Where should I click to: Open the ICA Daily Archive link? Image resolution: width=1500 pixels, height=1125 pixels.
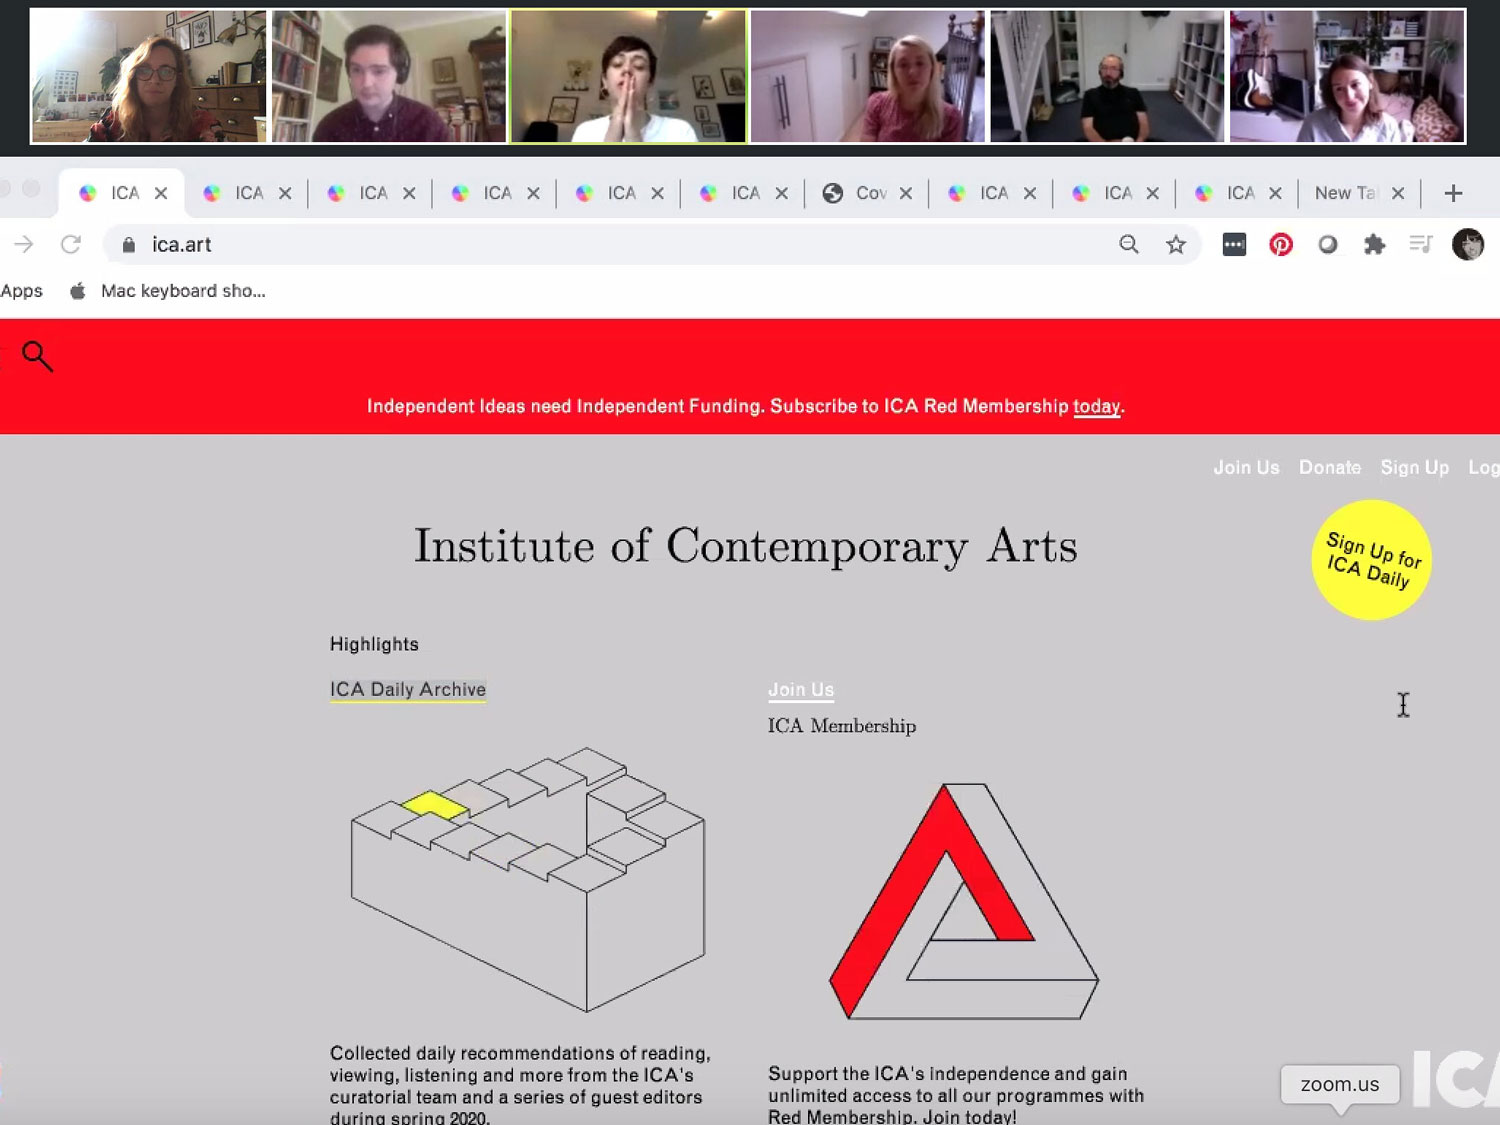(408, 689)
